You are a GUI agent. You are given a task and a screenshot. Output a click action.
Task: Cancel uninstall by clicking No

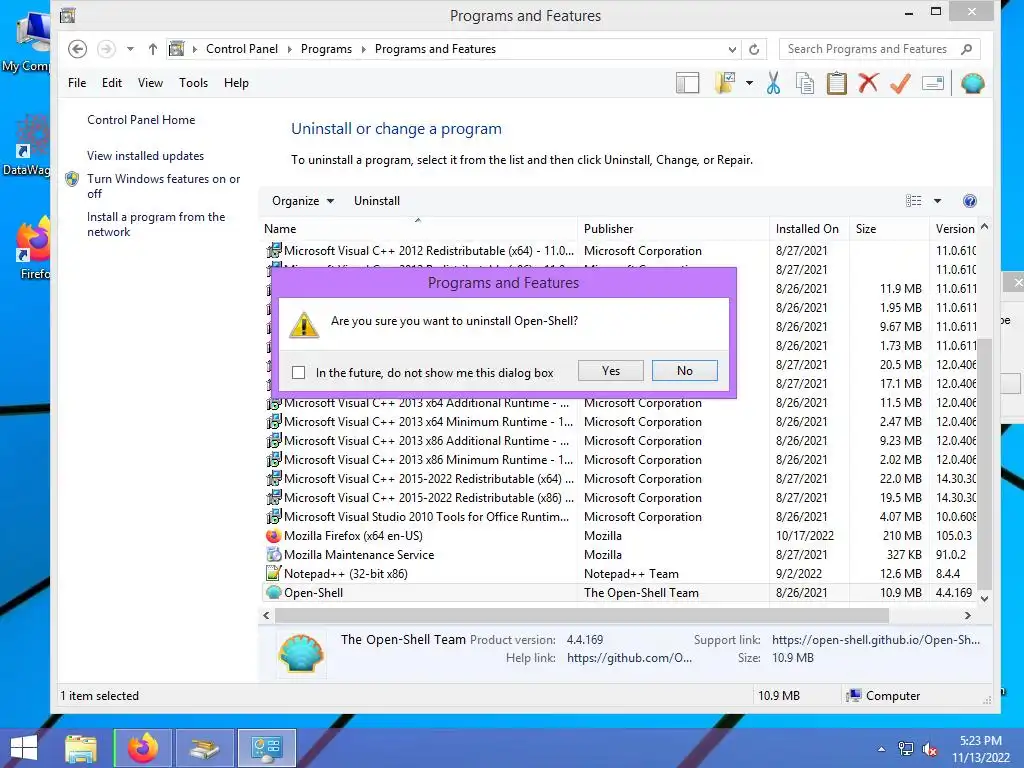[x=684, y=371]
